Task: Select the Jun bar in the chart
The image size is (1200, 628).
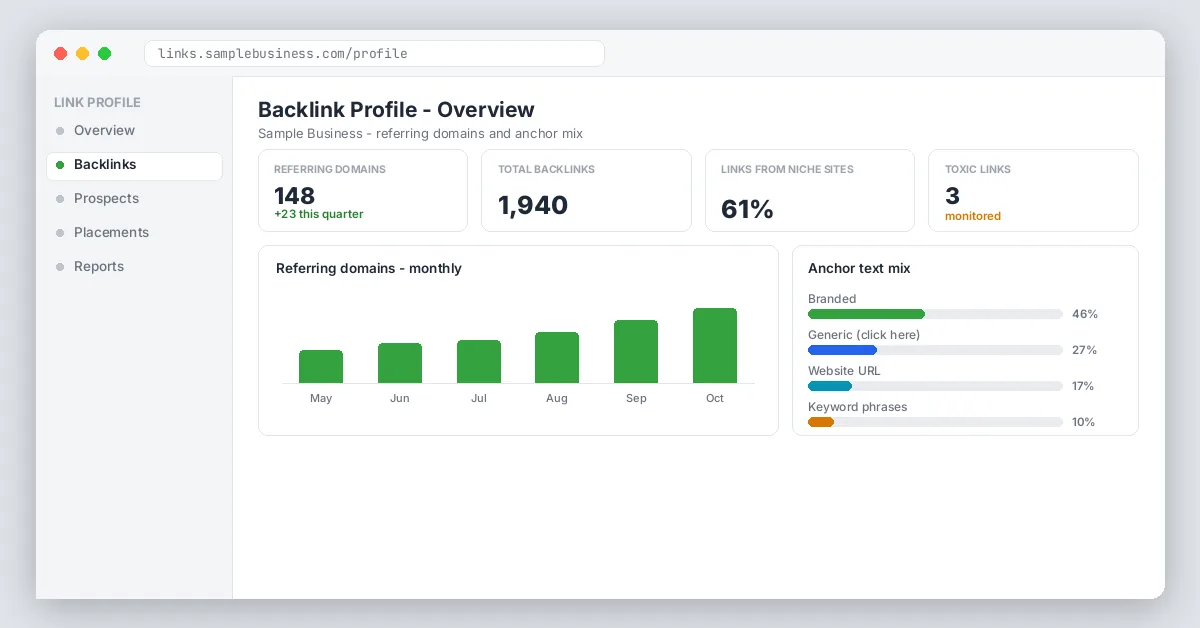Action: [400, 363]
